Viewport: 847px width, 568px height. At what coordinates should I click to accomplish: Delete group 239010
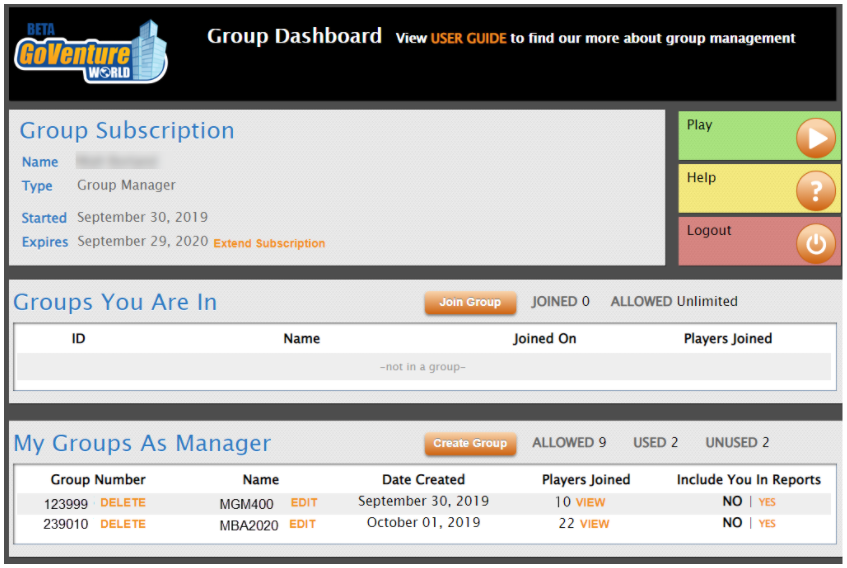point(123,524)
